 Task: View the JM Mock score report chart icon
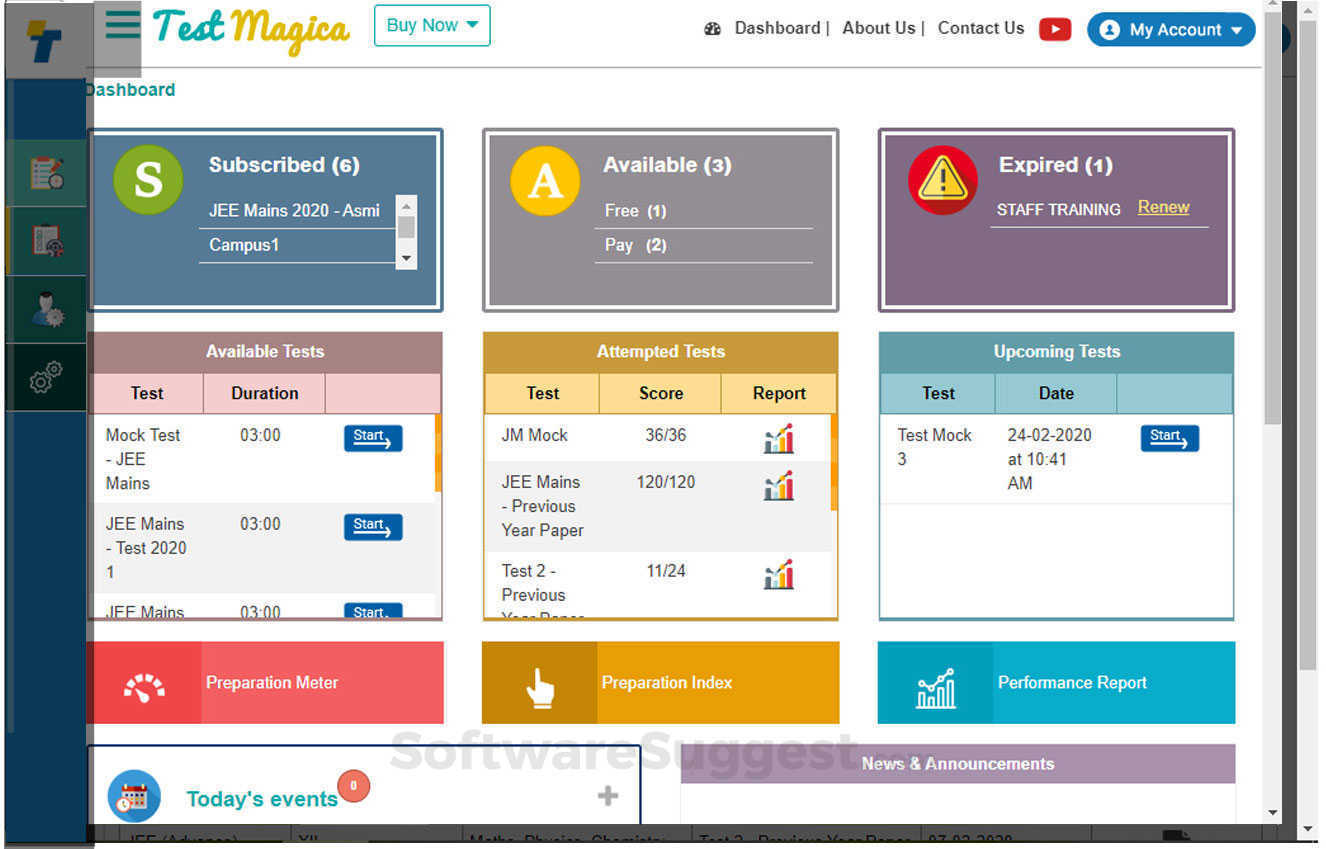pyautogui.click(x=778, y=438)
